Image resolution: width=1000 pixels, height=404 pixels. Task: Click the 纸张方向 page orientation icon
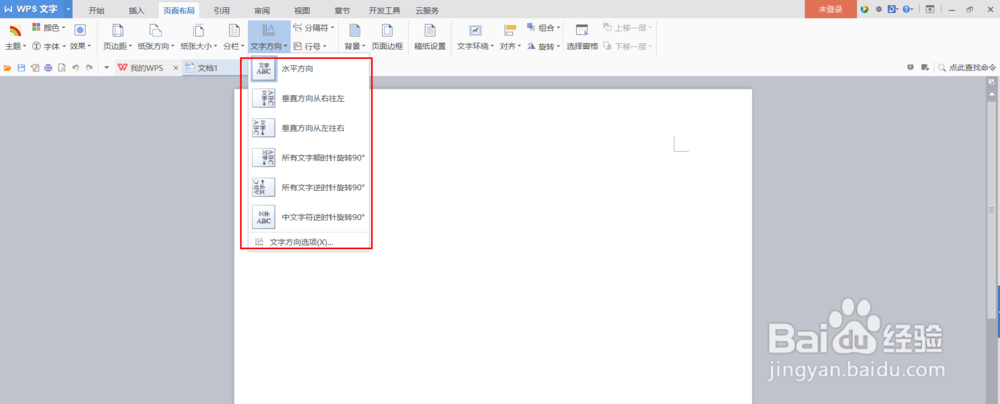pos(156,30)
